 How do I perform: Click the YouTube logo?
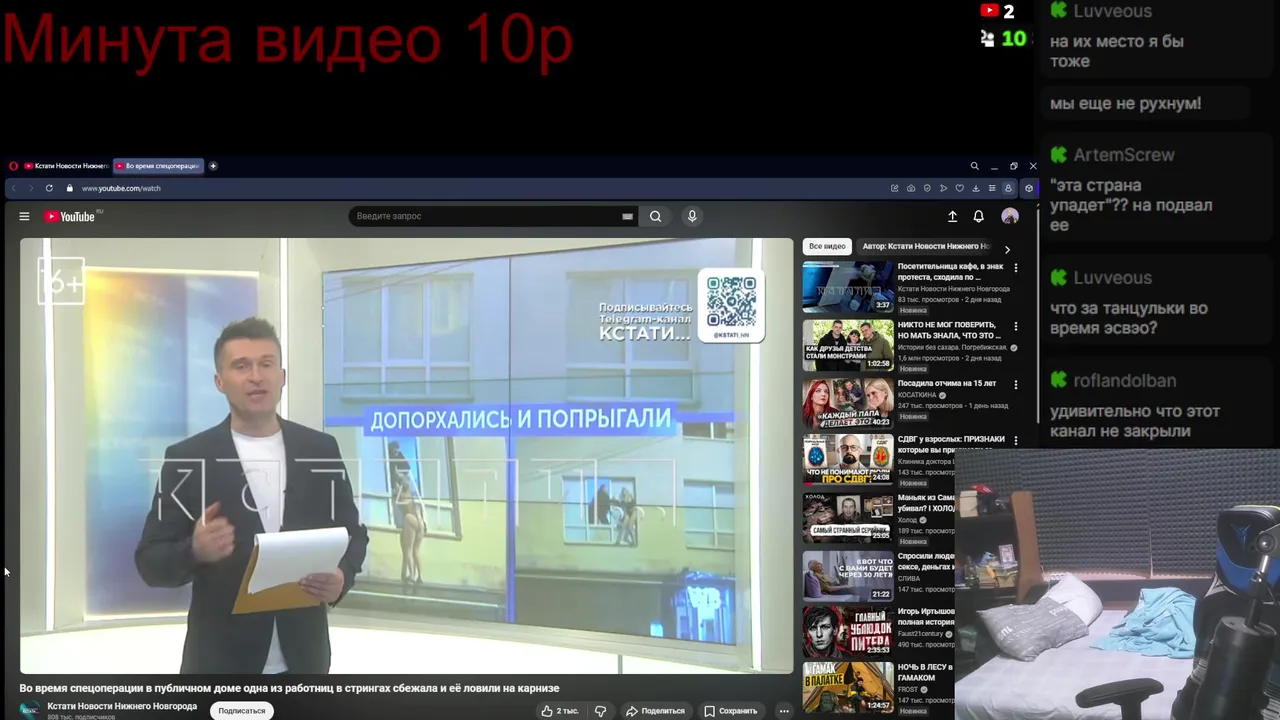pos(70,216)
